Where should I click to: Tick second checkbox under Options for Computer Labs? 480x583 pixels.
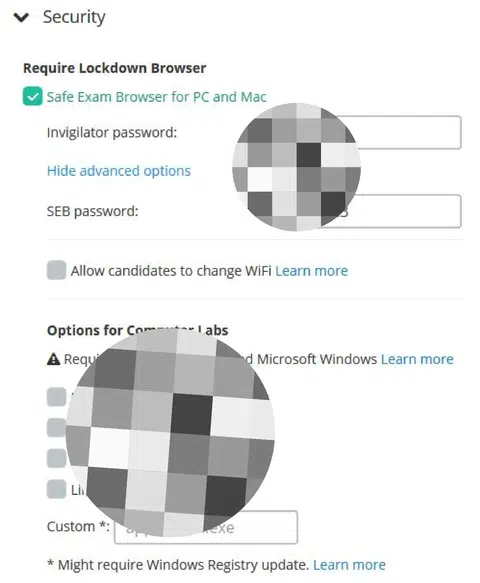click(x=57, y=428)
